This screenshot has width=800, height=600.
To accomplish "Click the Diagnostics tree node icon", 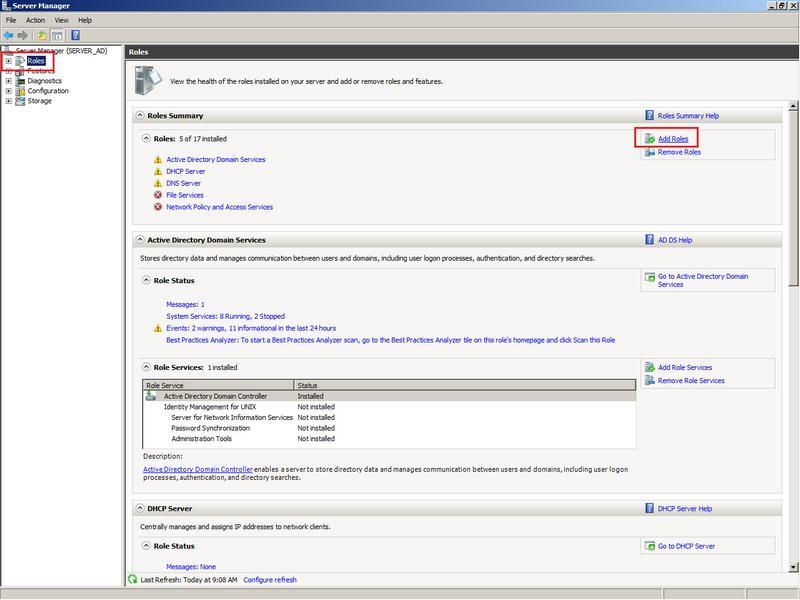I will click(20, 81).
